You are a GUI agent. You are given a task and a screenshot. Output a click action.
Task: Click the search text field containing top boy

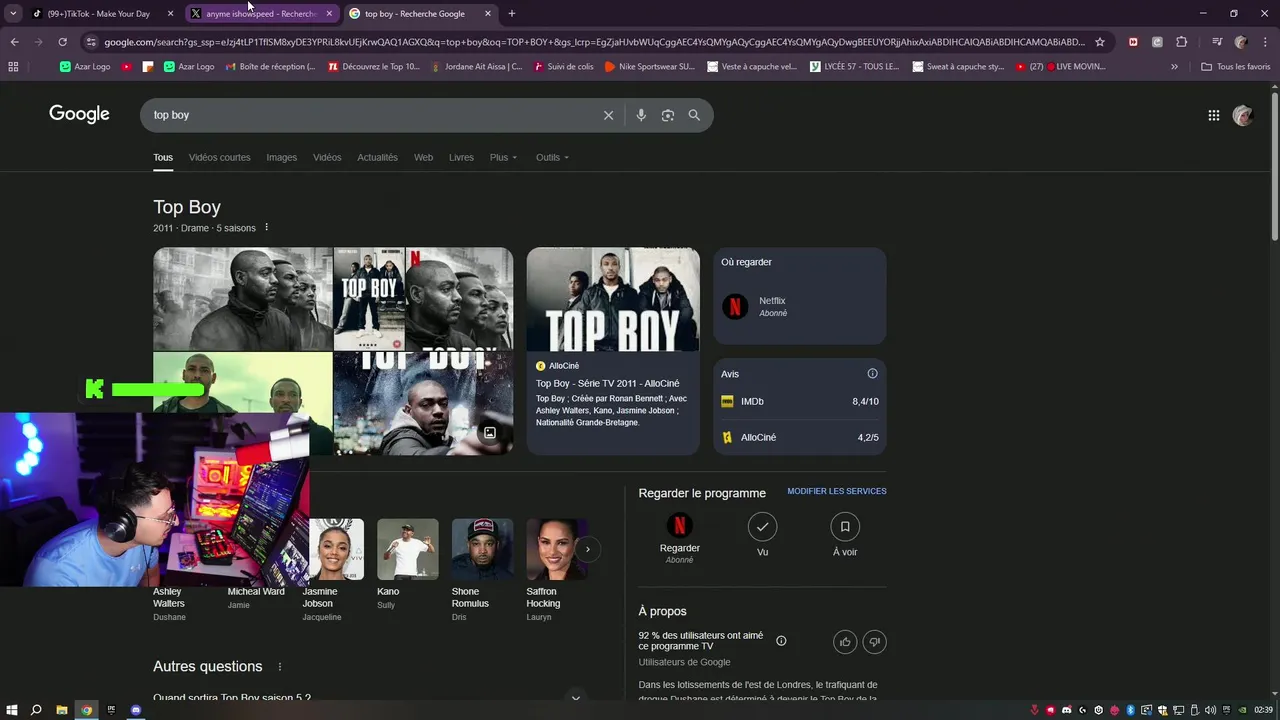[370, 115]
